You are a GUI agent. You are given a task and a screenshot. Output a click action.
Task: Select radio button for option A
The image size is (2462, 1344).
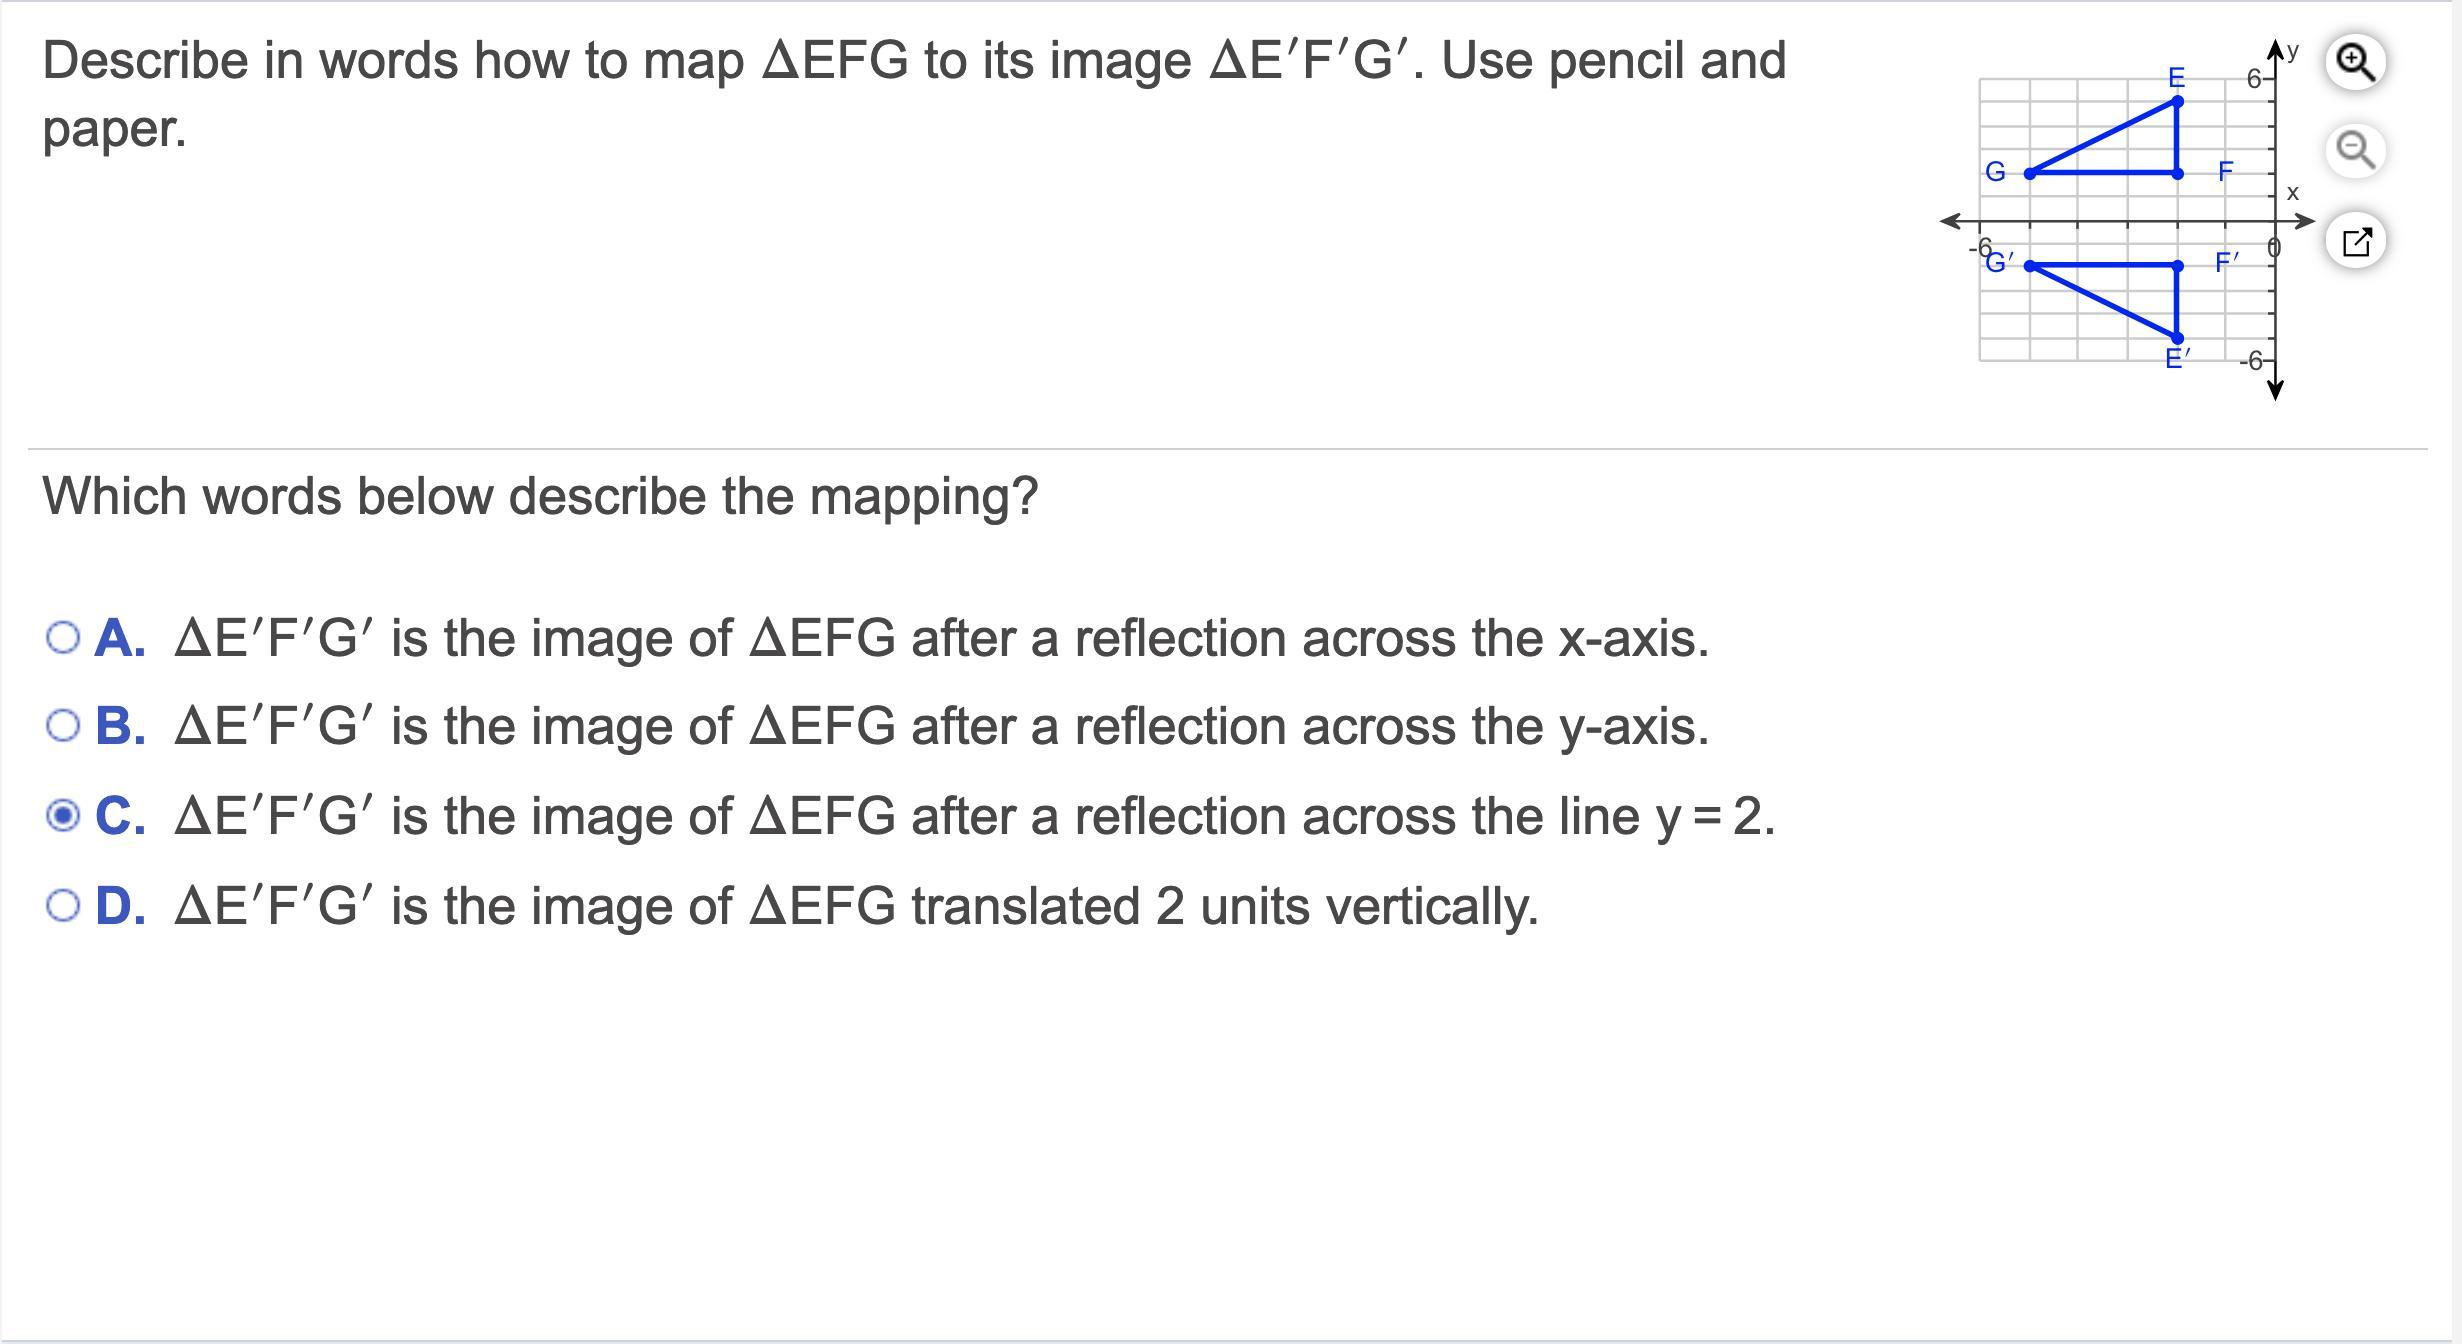pos(63,638)
